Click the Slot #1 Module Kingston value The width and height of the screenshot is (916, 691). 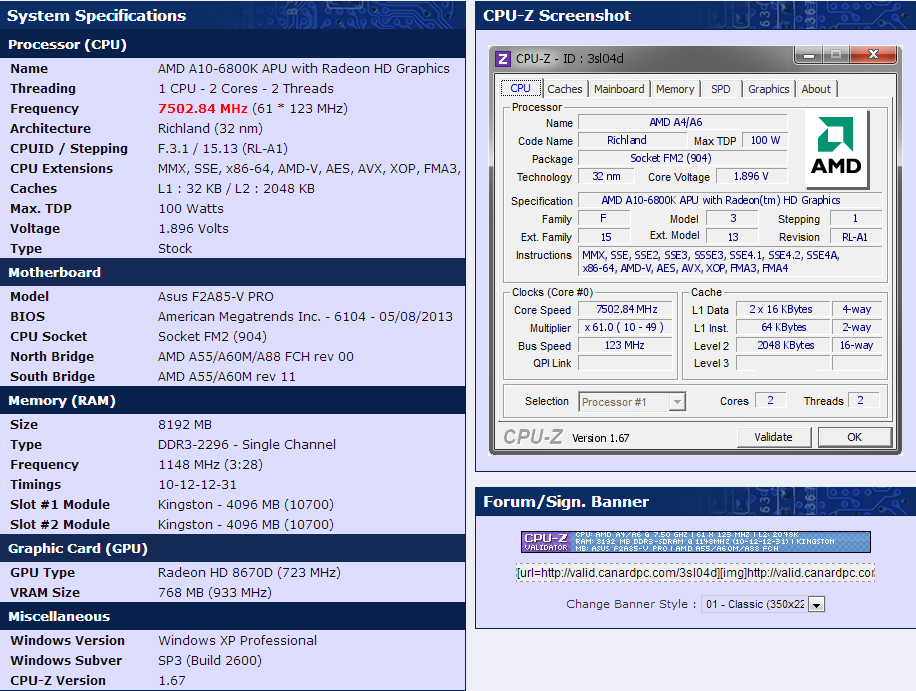pyautogui.click(x=246, y=505)
